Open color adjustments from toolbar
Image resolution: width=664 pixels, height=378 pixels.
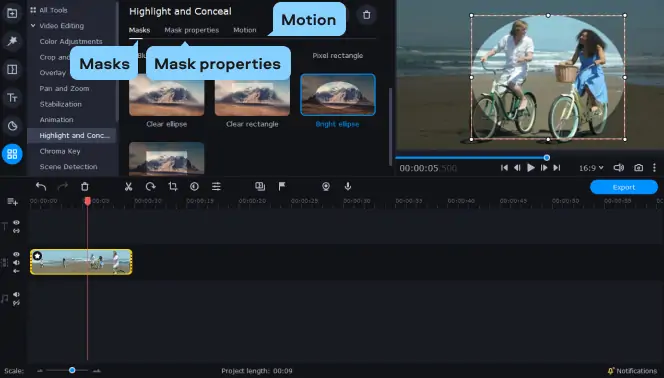[194, 186]
